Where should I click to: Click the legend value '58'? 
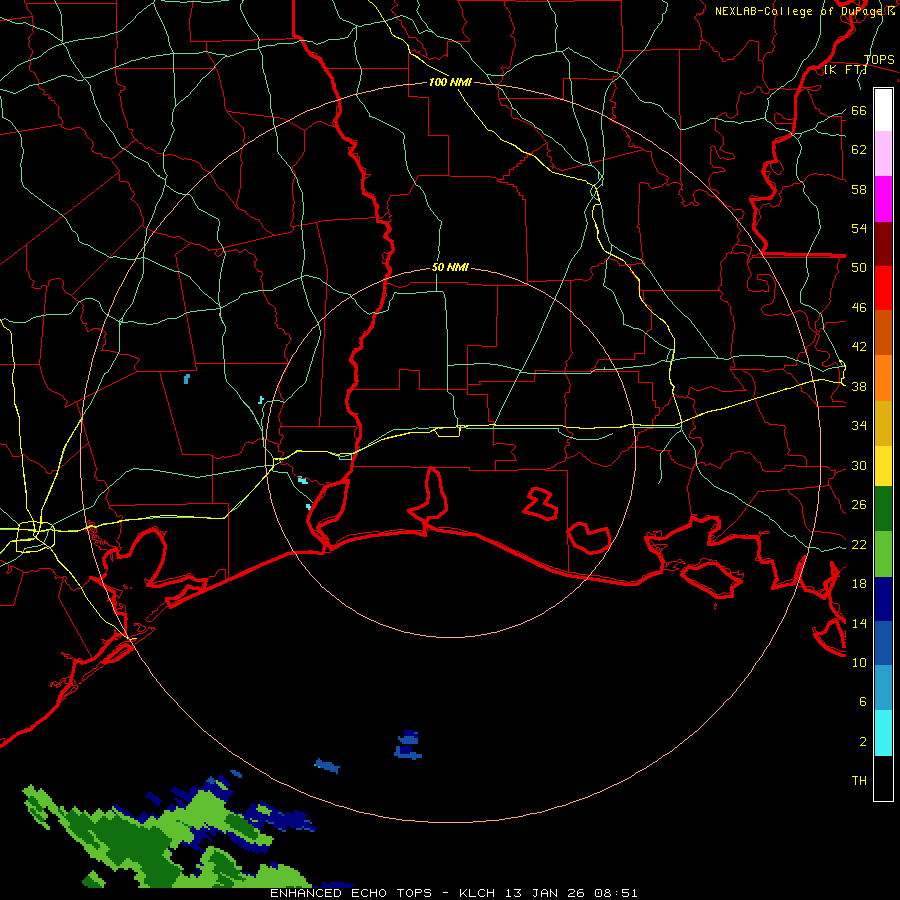pyautogui.click(x=859, y=189)
